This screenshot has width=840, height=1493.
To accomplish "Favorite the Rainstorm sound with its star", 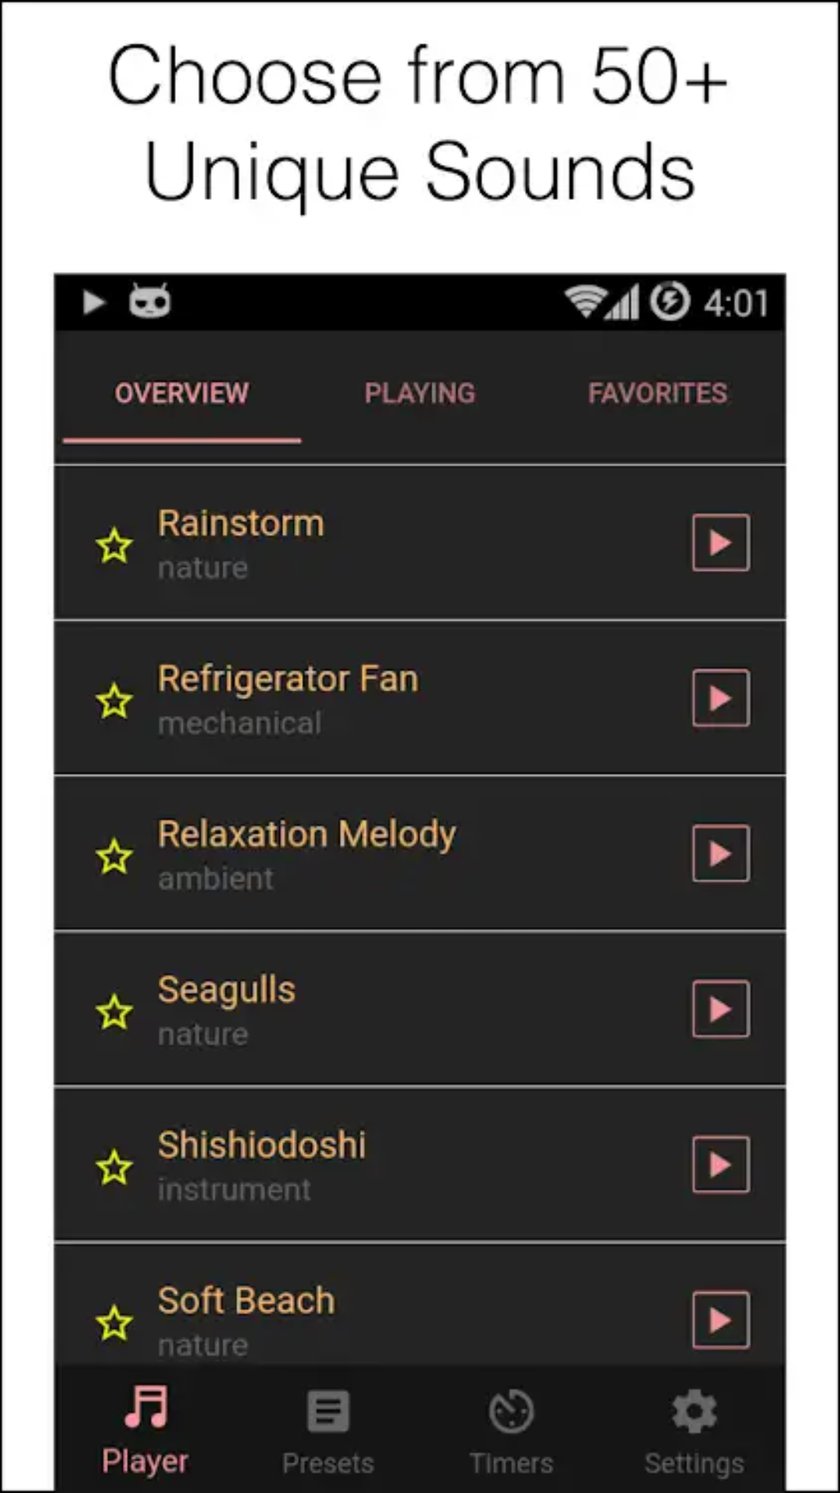I will 114,546.
